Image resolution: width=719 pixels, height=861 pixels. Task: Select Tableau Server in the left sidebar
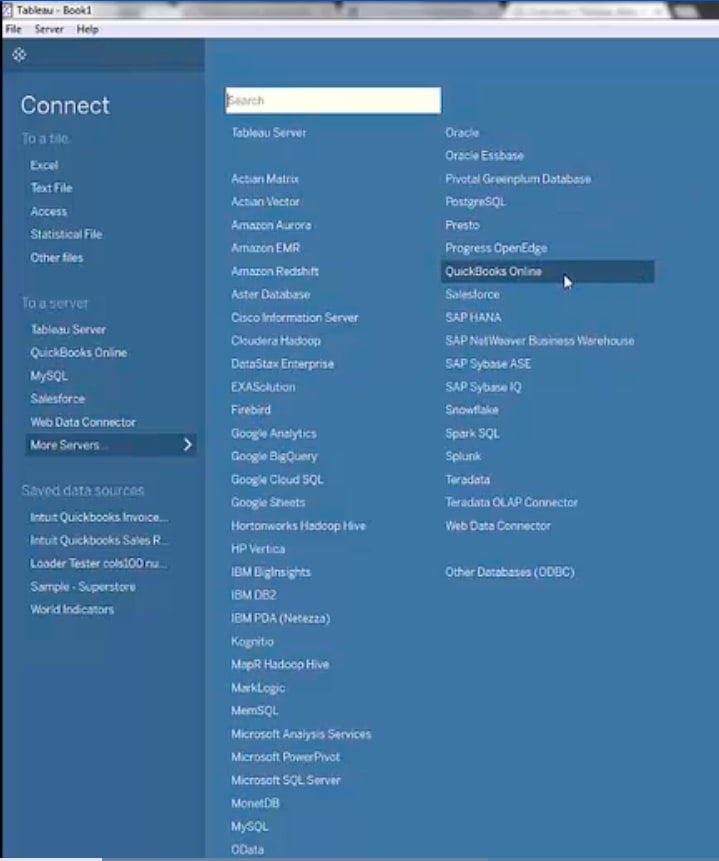click(x=68, y=329)
